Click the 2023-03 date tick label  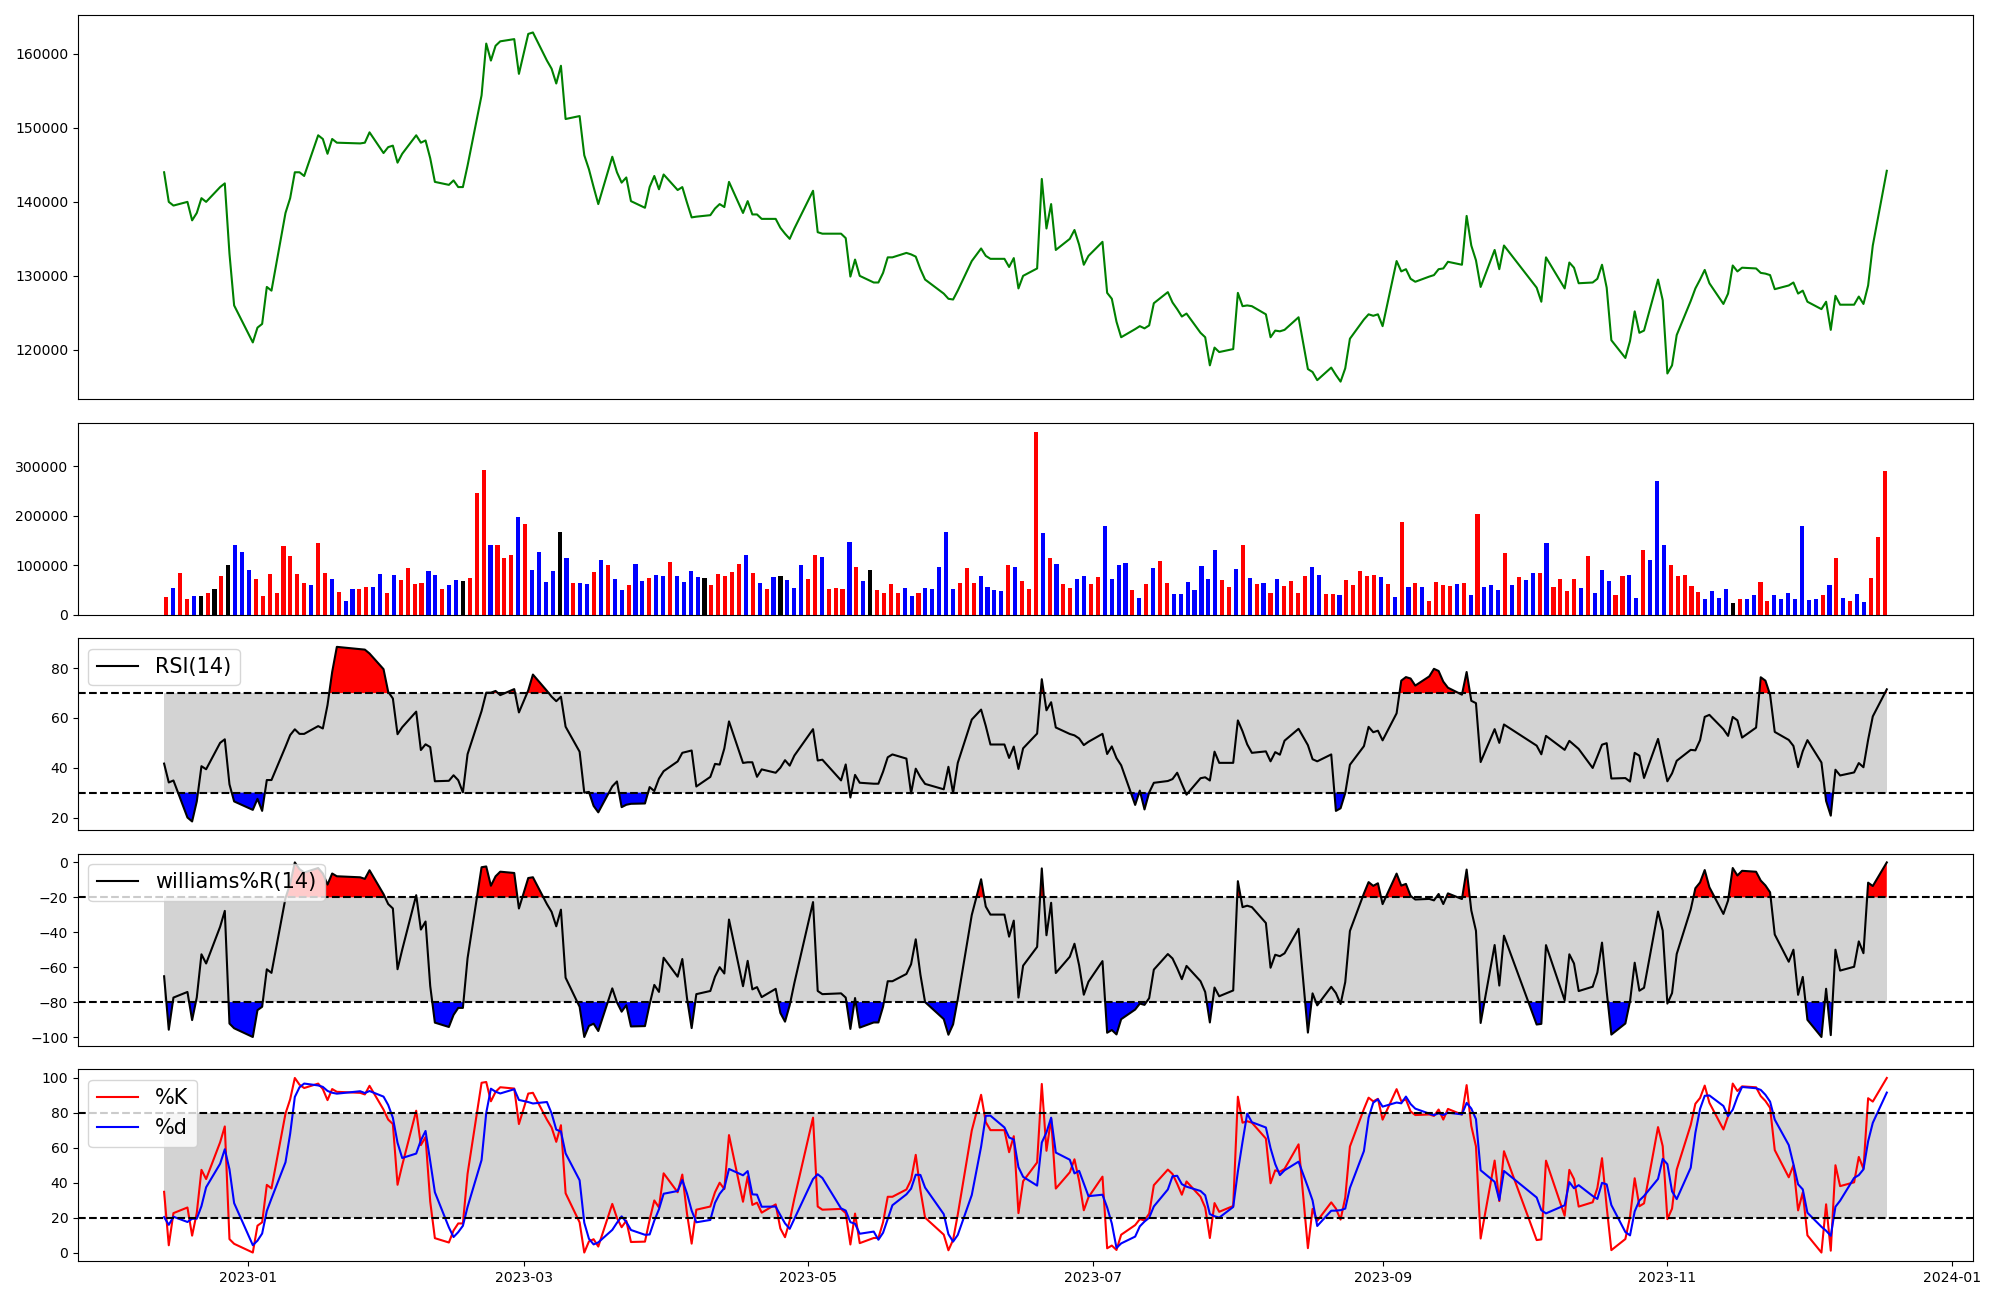click(x=524, y=1277)
